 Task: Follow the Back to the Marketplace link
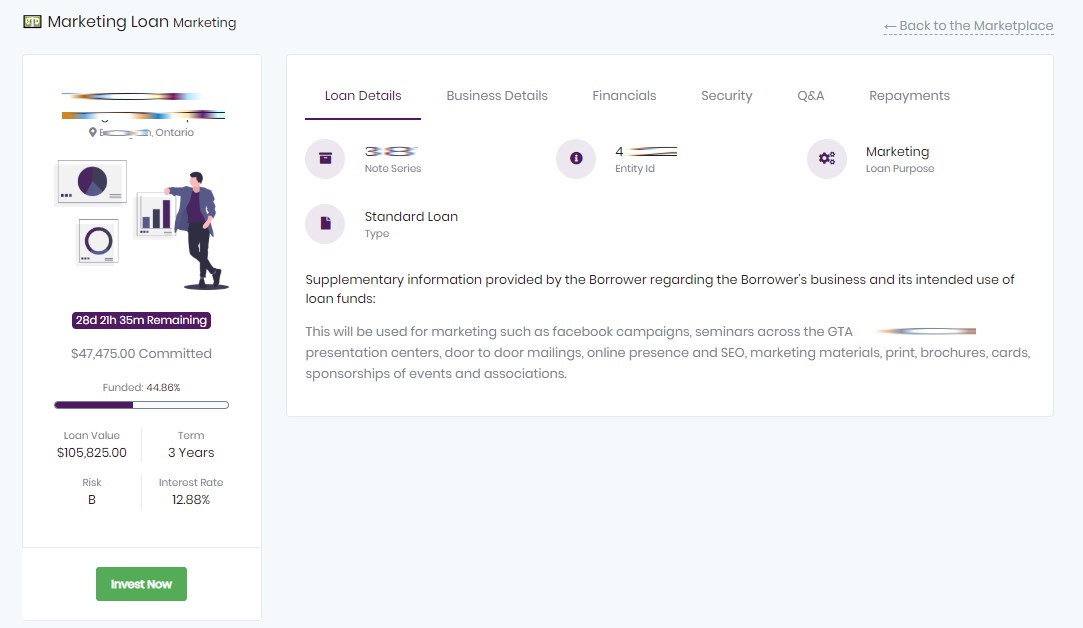968,26
